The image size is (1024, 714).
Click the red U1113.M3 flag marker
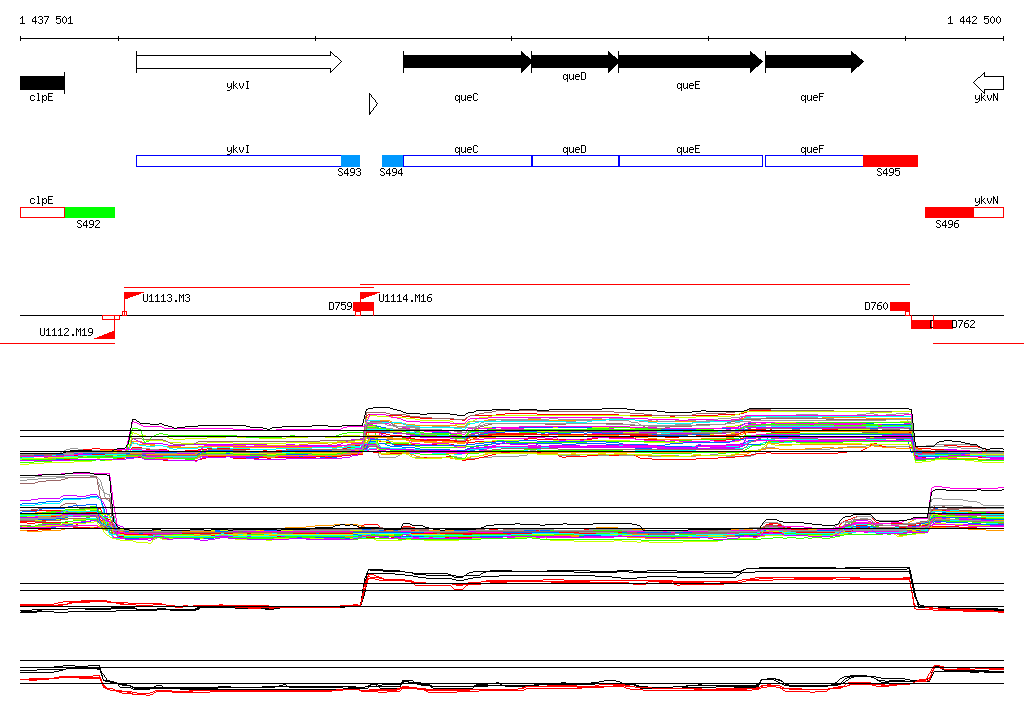point(133,297)
